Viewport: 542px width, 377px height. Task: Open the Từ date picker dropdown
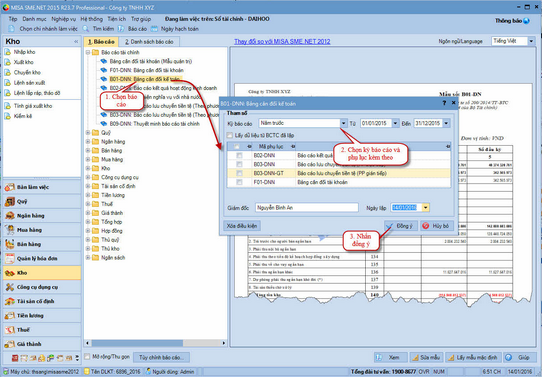(x=395, y=123)
